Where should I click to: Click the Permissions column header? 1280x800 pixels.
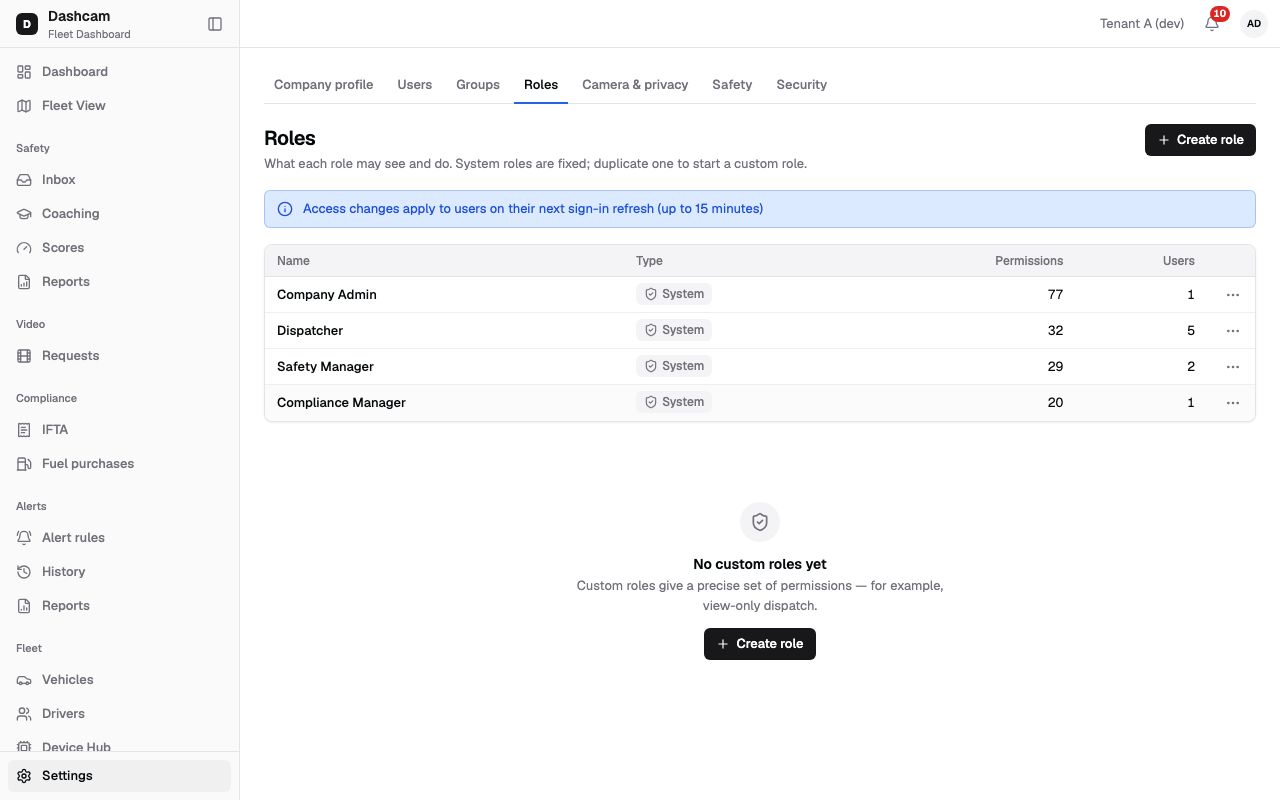click(1029, 261)
